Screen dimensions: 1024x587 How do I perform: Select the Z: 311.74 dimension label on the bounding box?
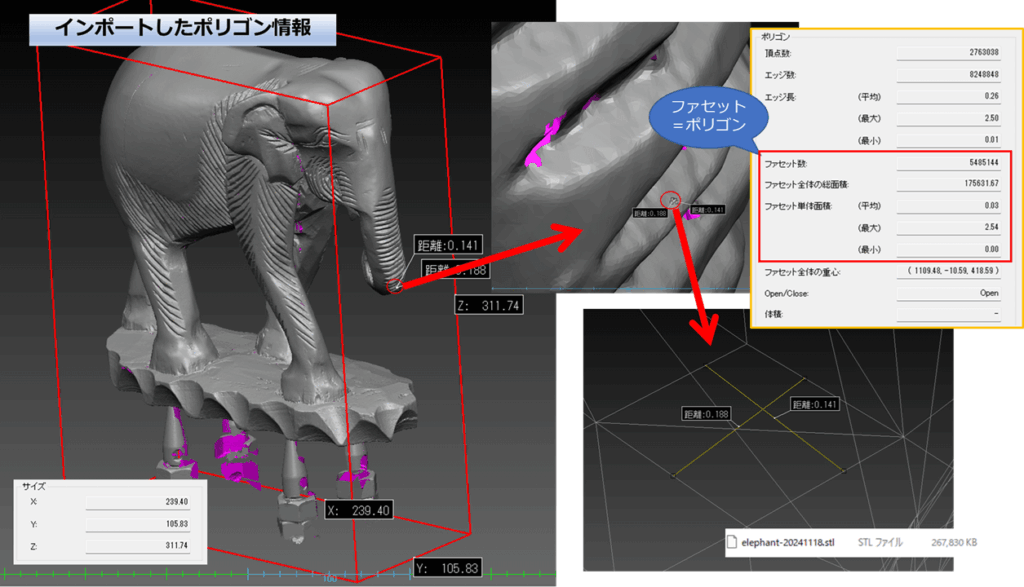point(487,306)
